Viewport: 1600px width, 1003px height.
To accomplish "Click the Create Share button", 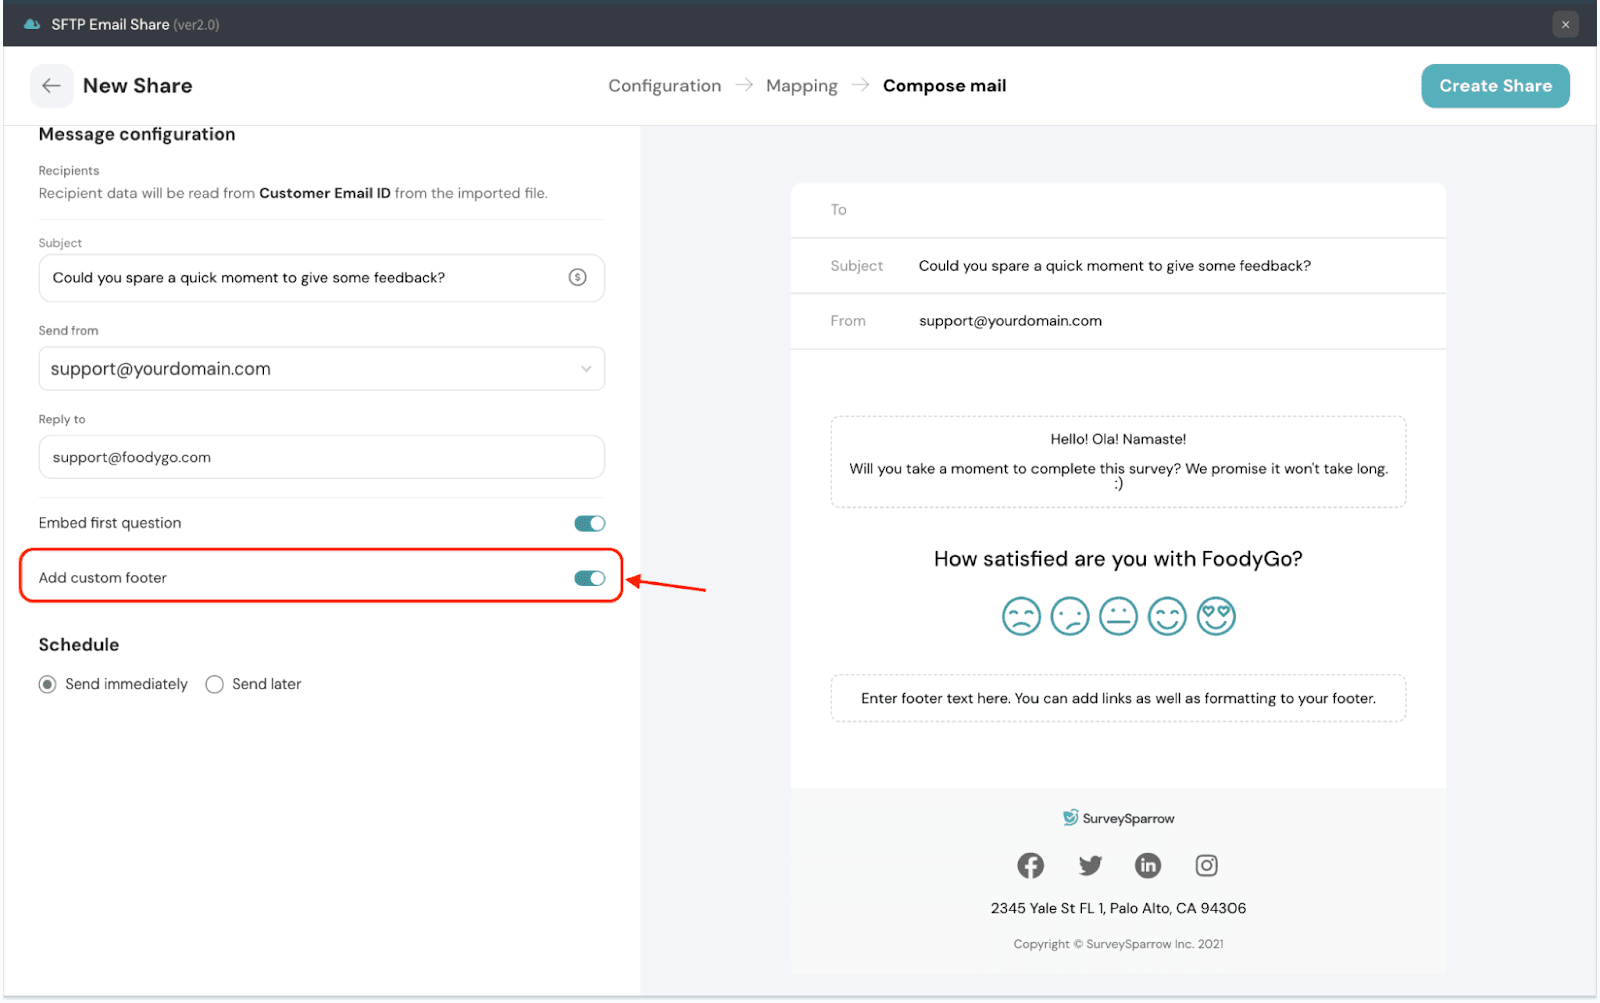I will pyautogui.click(x=1495, y=86).
